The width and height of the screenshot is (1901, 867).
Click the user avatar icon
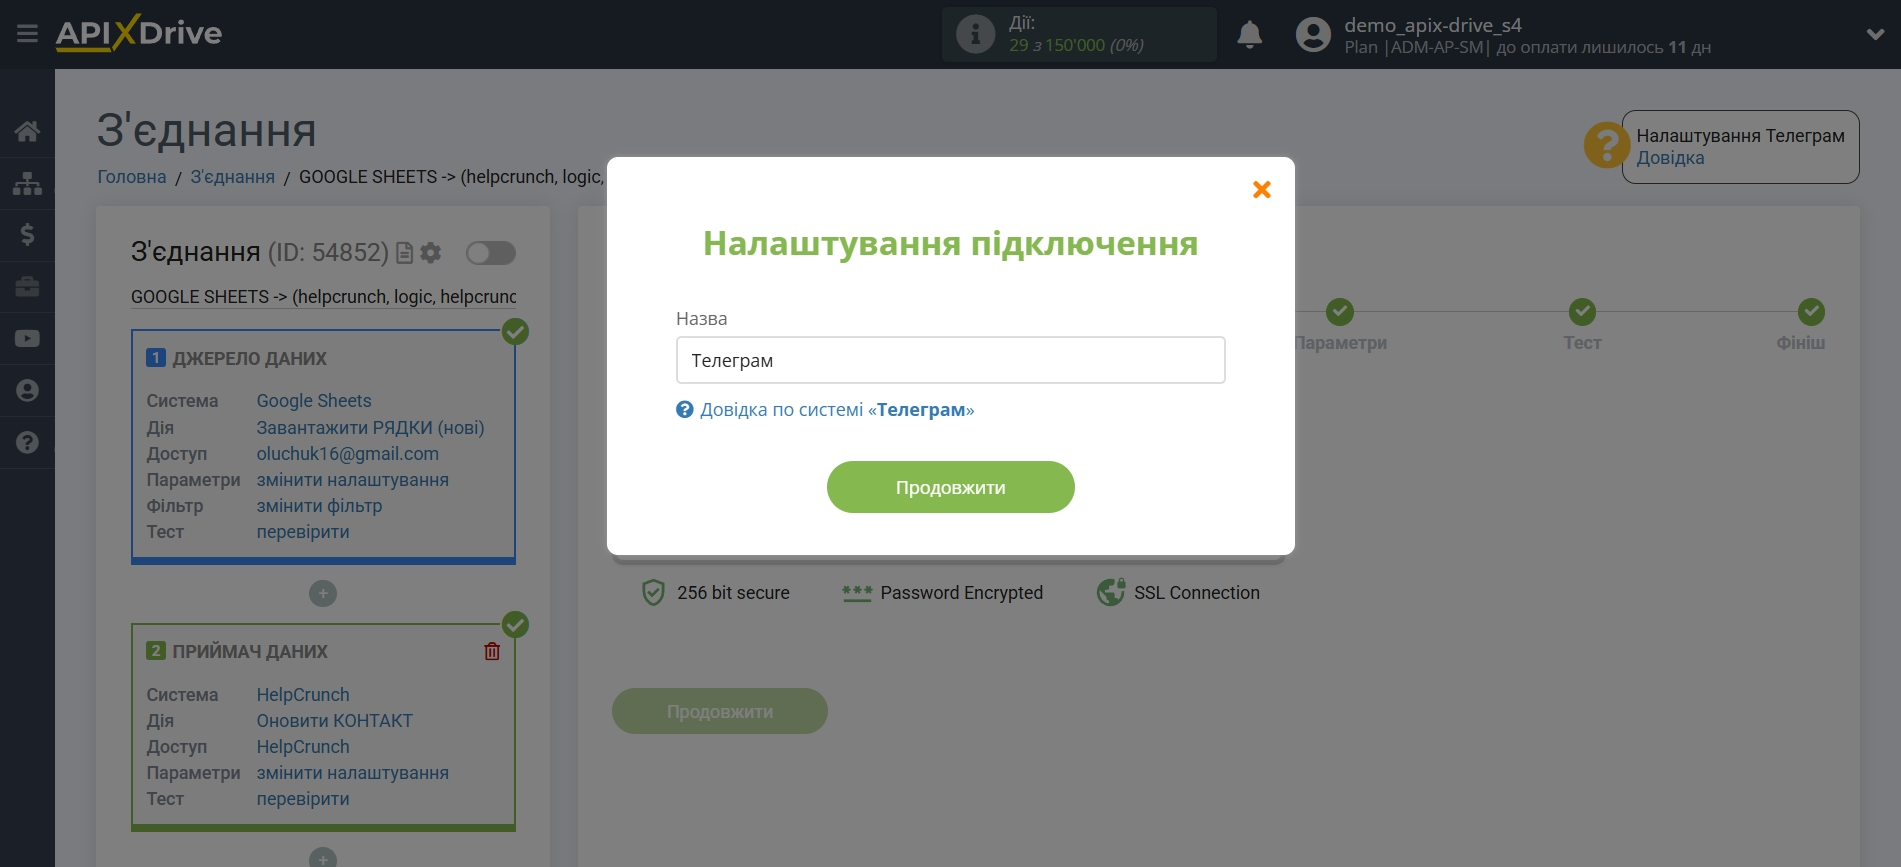[1313, 35]
